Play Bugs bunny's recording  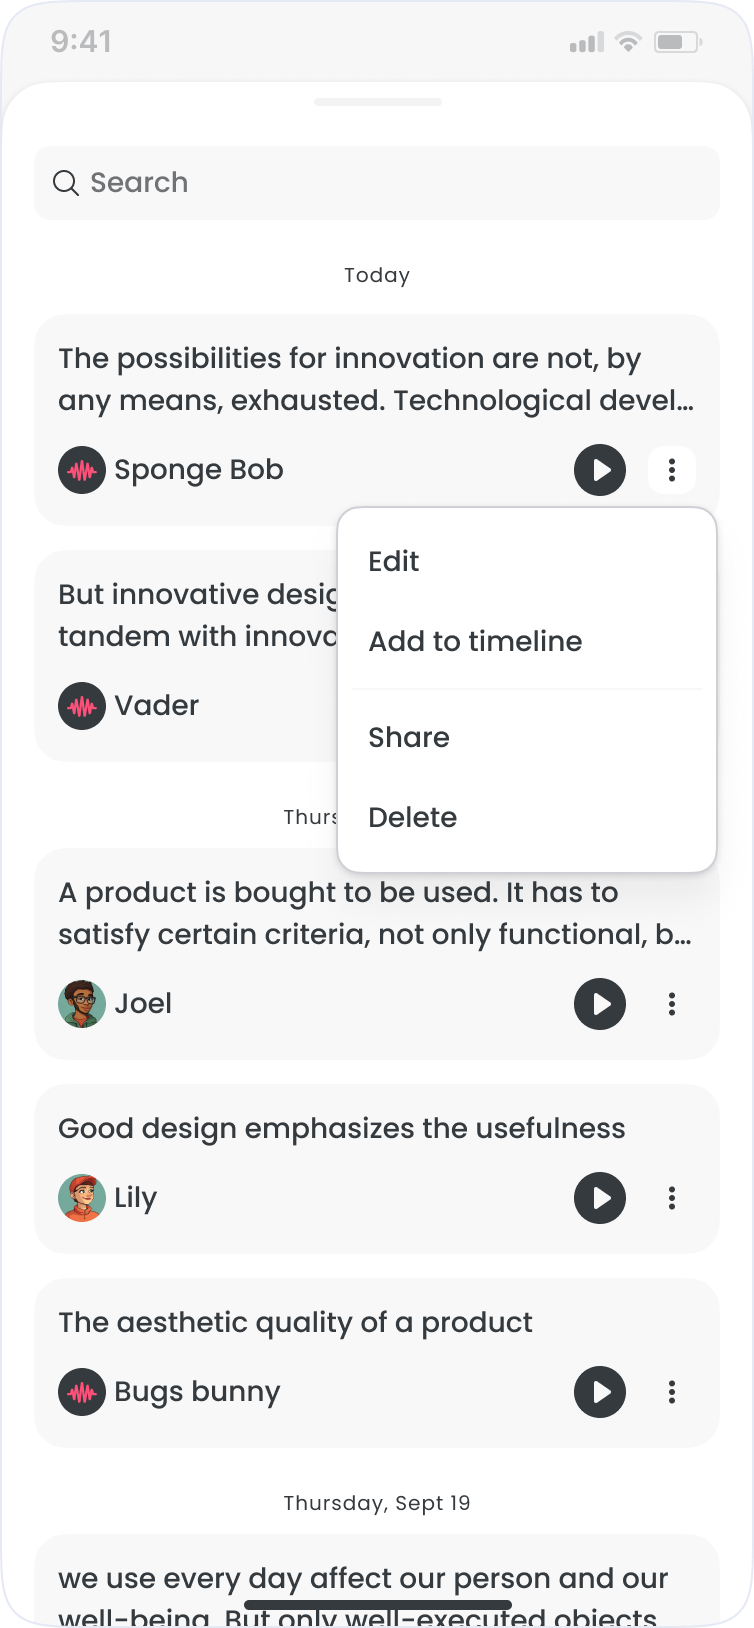600,1392
